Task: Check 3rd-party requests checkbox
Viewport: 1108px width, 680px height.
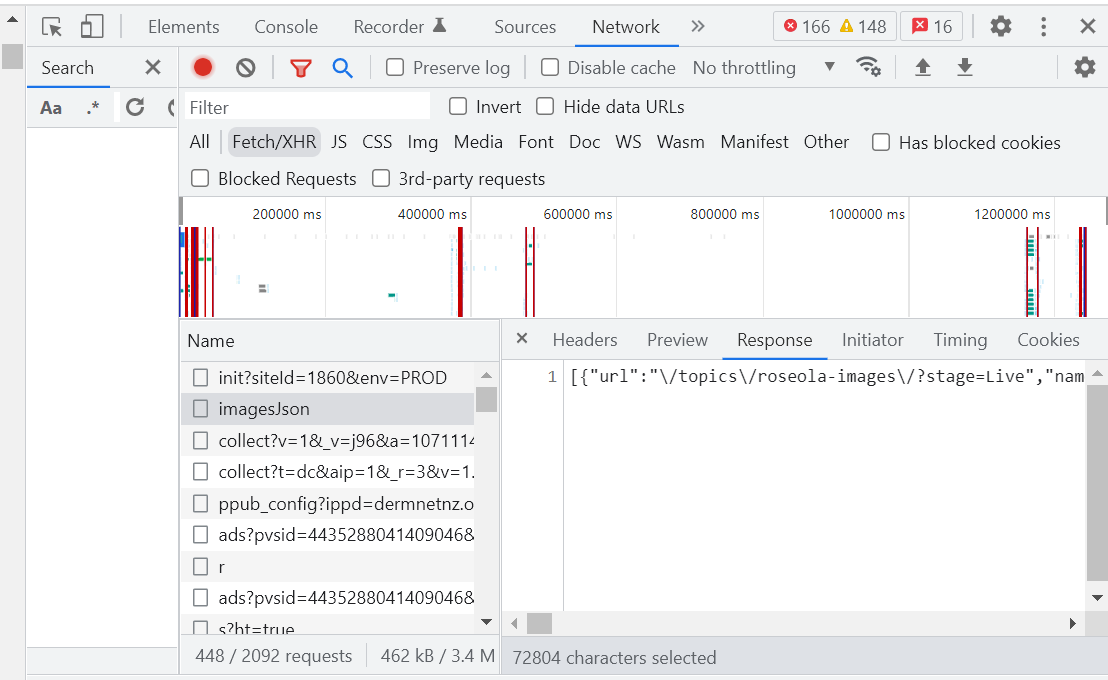Action: (x=381, y=178)
